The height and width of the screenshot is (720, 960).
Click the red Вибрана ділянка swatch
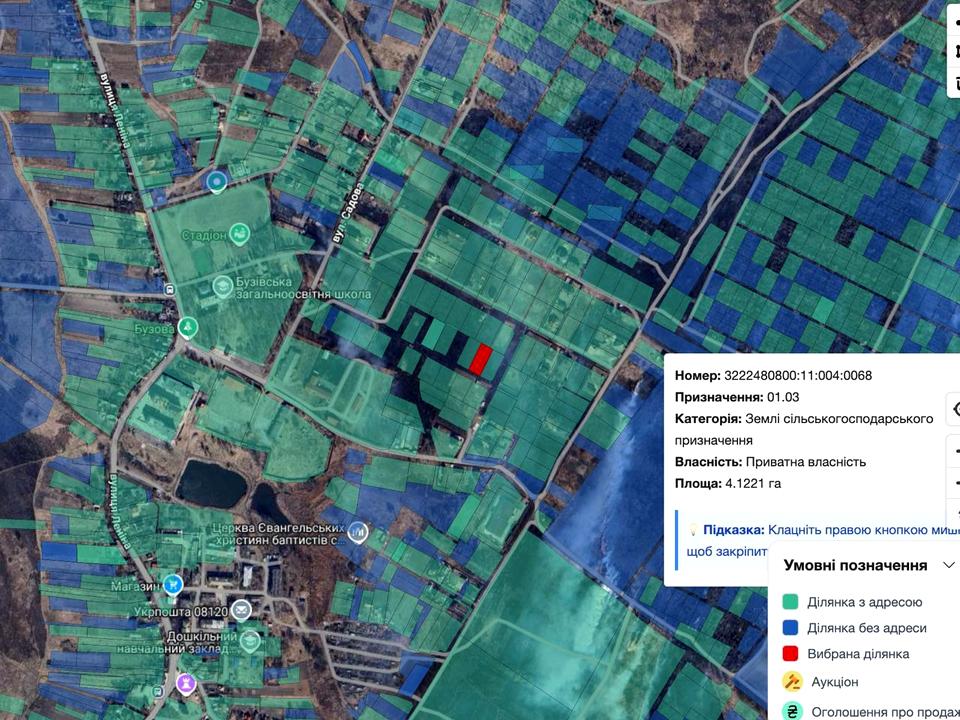coord(790,654)
